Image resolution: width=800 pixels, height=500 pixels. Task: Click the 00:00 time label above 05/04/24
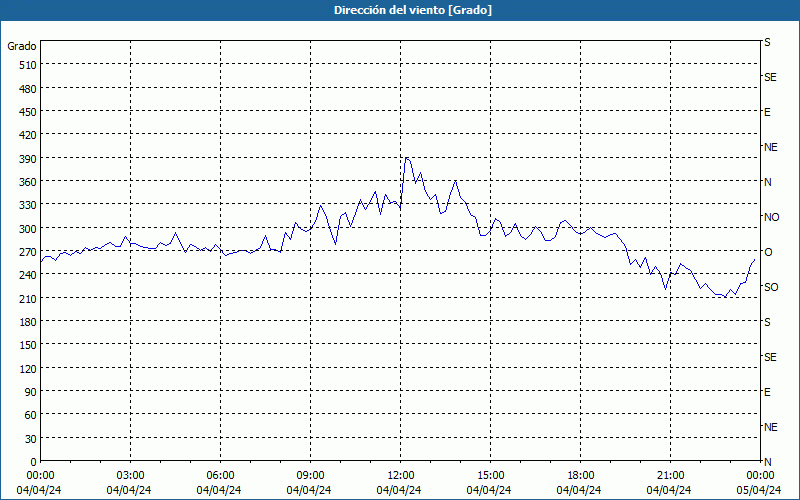point(761,476)
